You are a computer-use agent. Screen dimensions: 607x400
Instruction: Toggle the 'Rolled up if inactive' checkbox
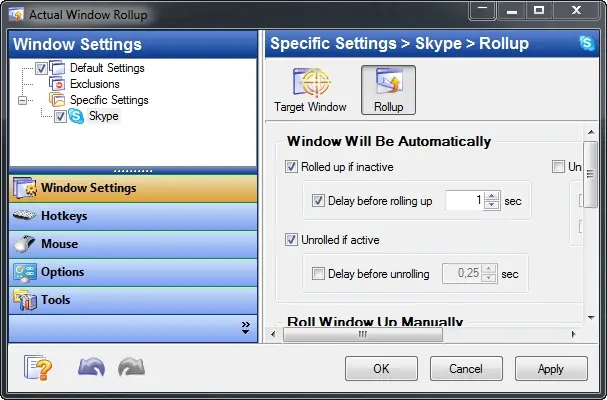pyautogui.click(x=292, y=167)
